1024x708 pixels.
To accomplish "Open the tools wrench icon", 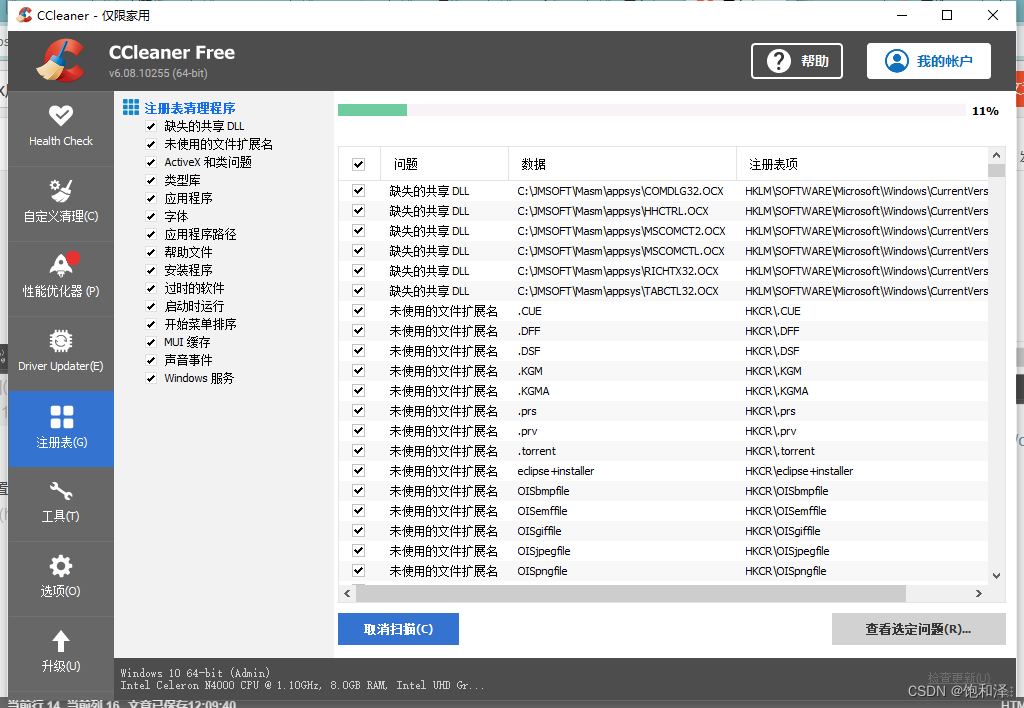I will coord(61,491).
